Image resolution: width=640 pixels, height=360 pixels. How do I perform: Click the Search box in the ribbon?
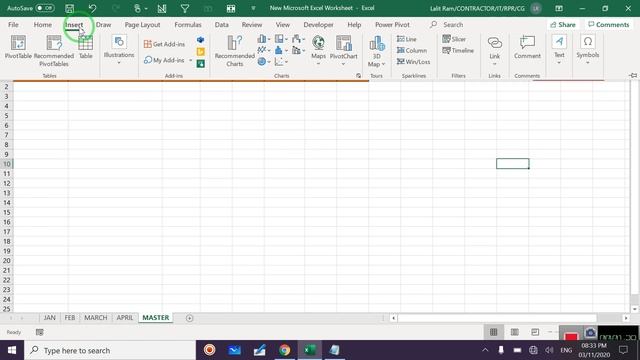[x=453, y=24]
